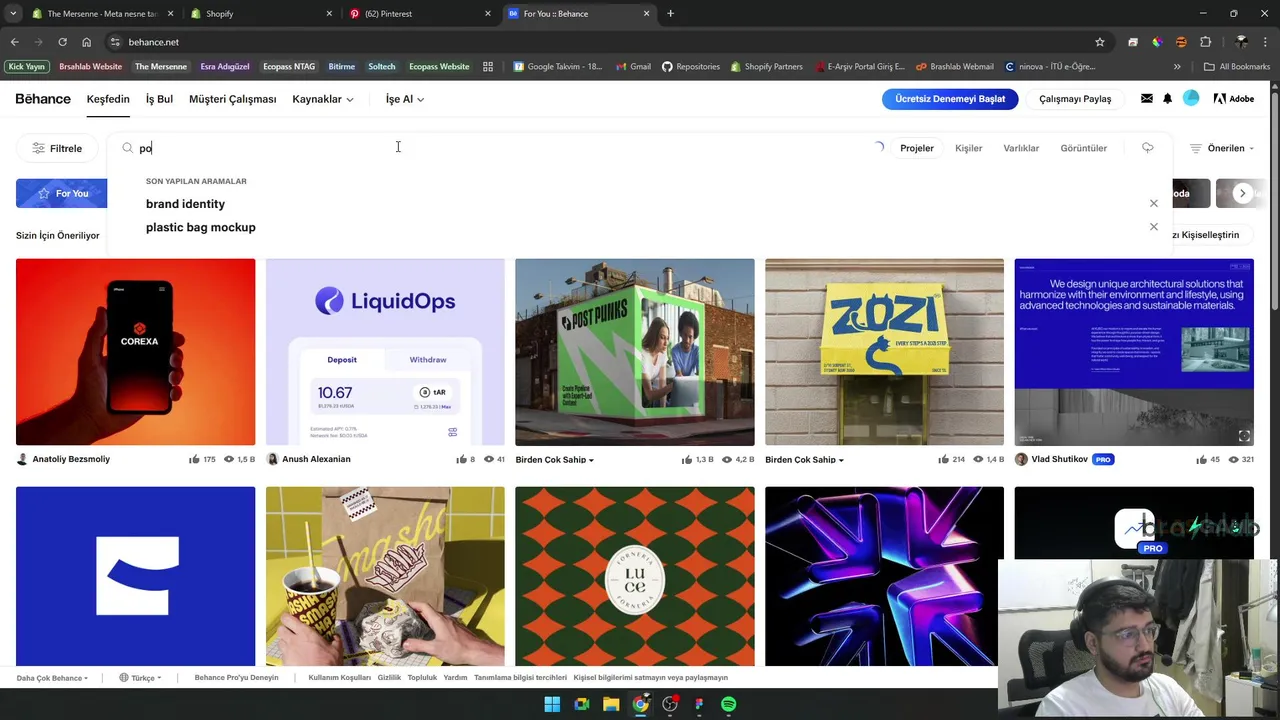Open Behance messages envelope icon
This screenshot has width=1280, height=720.
(1146, 99)
